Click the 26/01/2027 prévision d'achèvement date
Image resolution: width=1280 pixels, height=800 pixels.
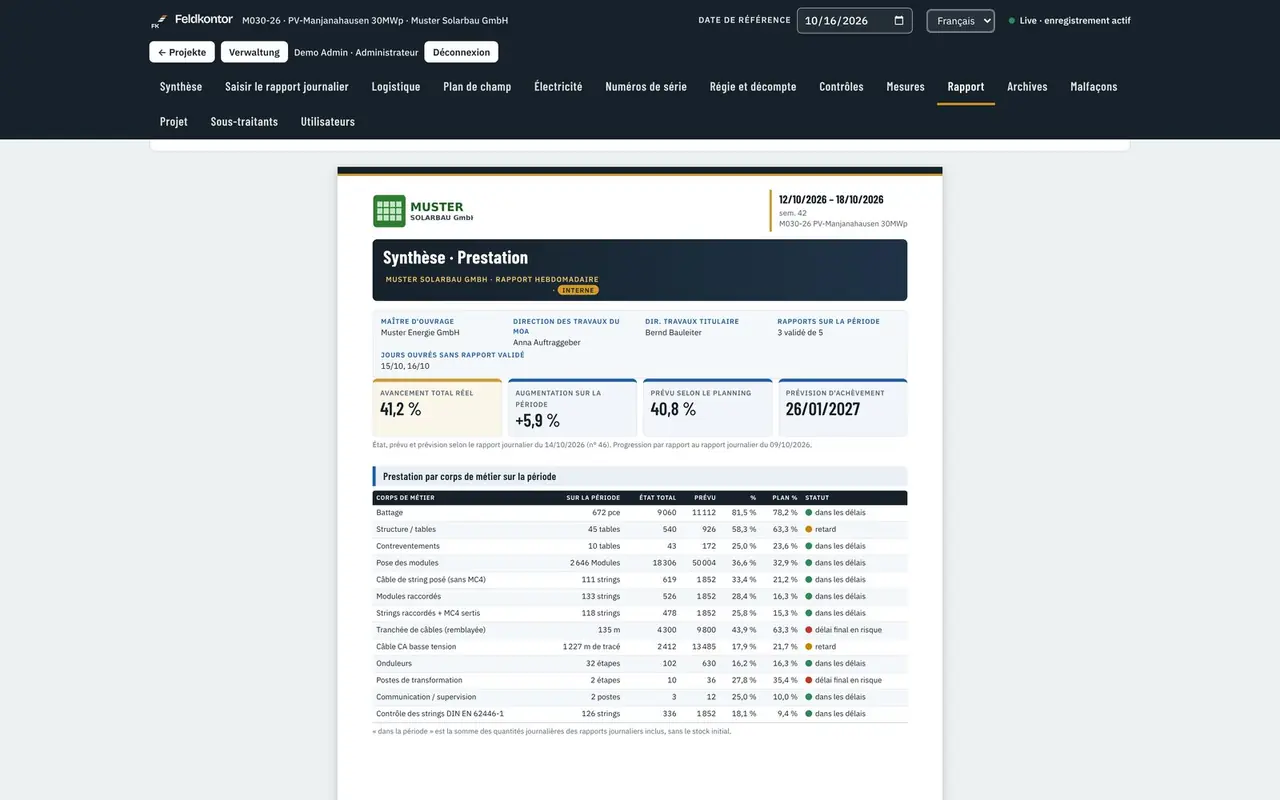pyautogui.click(x=823, y=409)
